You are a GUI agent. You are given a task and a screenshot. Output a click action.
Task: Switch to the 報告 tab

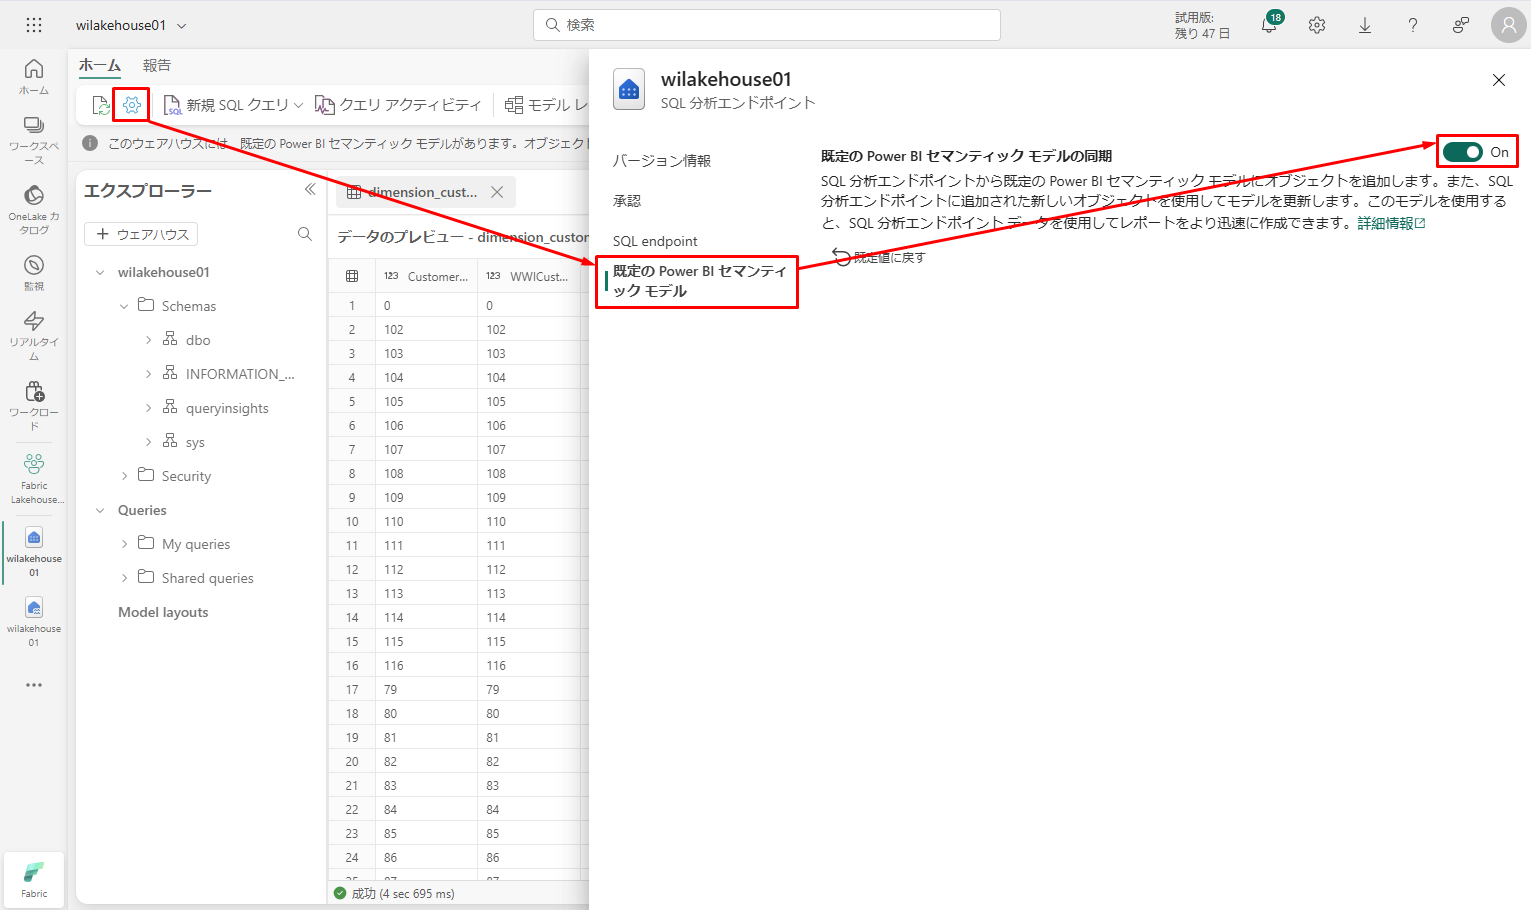[157, 66]
